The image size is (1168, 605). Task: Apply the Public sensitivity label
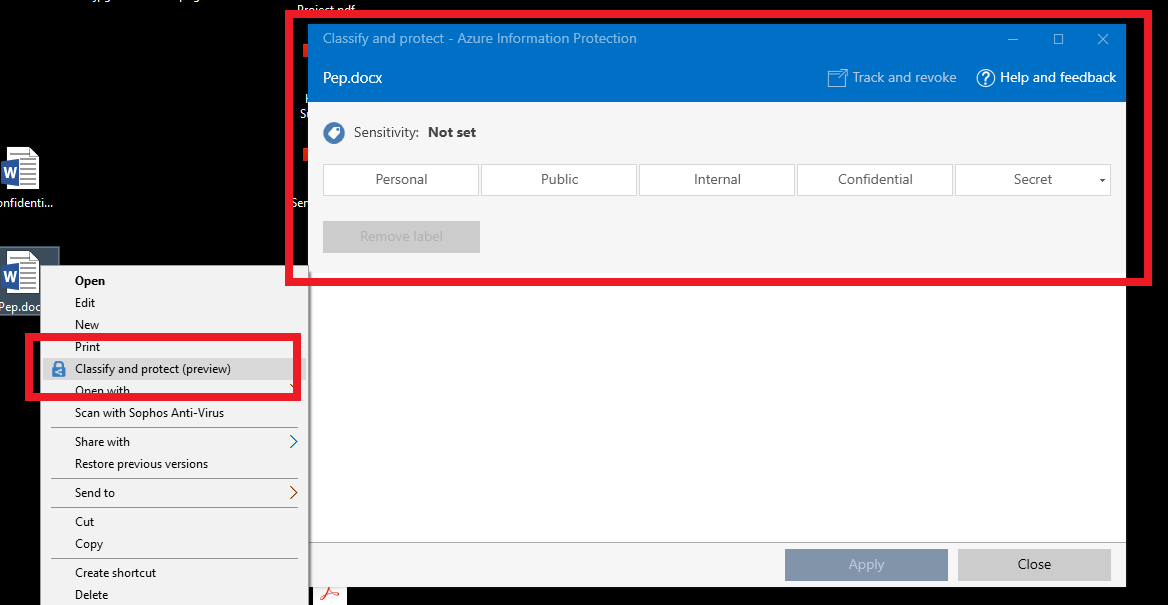click(x=559, y=180)
